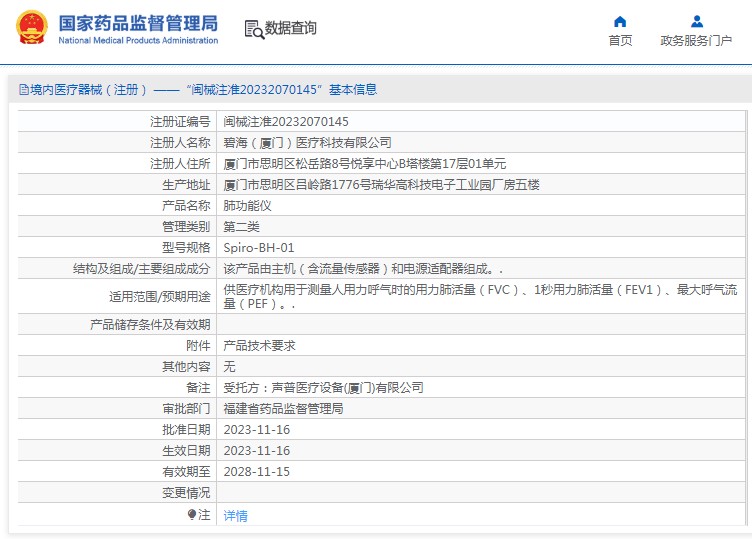This screenshot has width=752, height=539.
Task: Click product name 肺功能仪
Action: (247, 206)
